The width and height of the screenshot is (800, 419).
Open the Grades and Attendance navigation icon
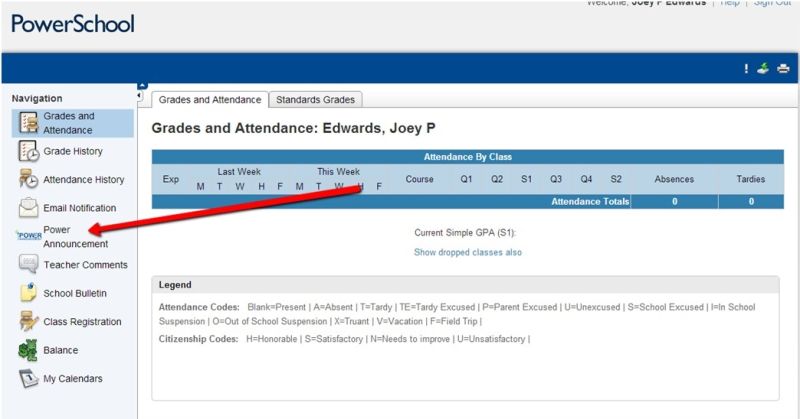tap(29, 123)
